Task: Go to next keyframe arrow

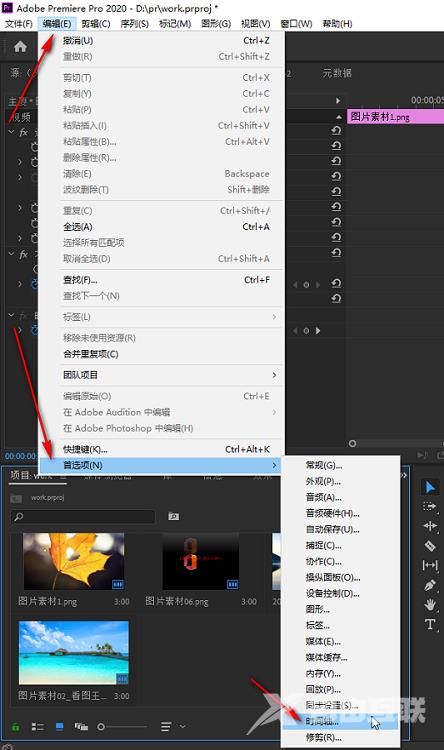Action: click(318, 331)
